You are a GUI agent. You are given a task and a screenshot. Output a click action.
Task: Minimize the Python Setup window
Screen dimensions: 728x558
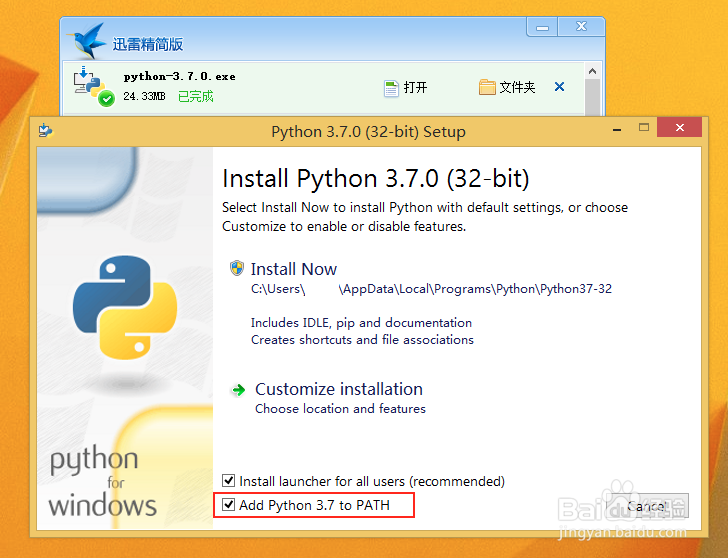tap(617, 129)
